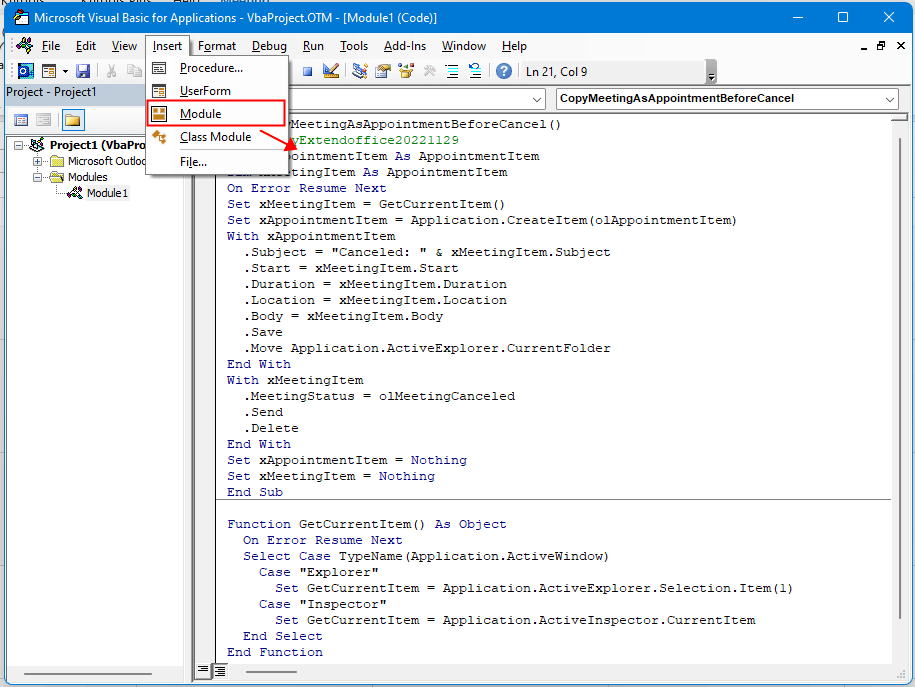Screen dimensions: 915x687
Task: Click toolbar options overflow arrow
Action: 711,72
